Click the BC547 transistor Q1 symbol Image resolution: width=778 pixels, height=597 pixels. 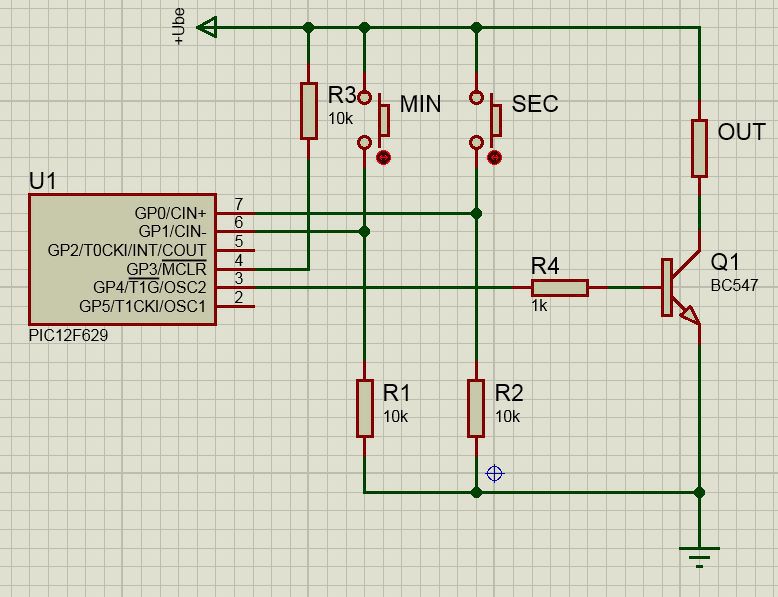tap(679, 287)
